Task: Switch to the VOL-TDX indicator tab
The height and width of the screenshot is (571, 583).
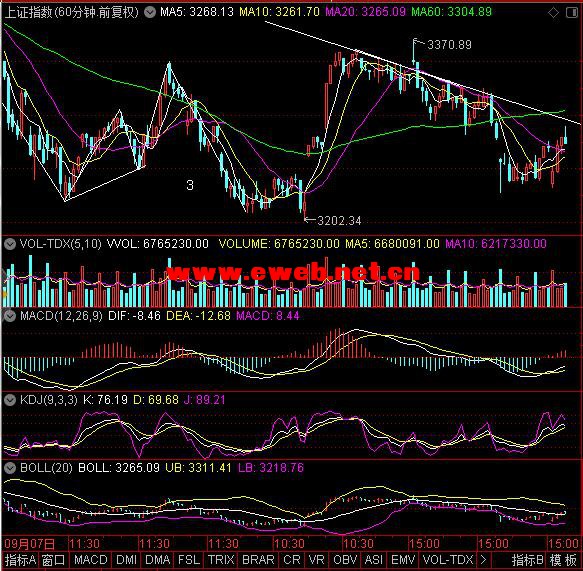Action: pos(448,560)
